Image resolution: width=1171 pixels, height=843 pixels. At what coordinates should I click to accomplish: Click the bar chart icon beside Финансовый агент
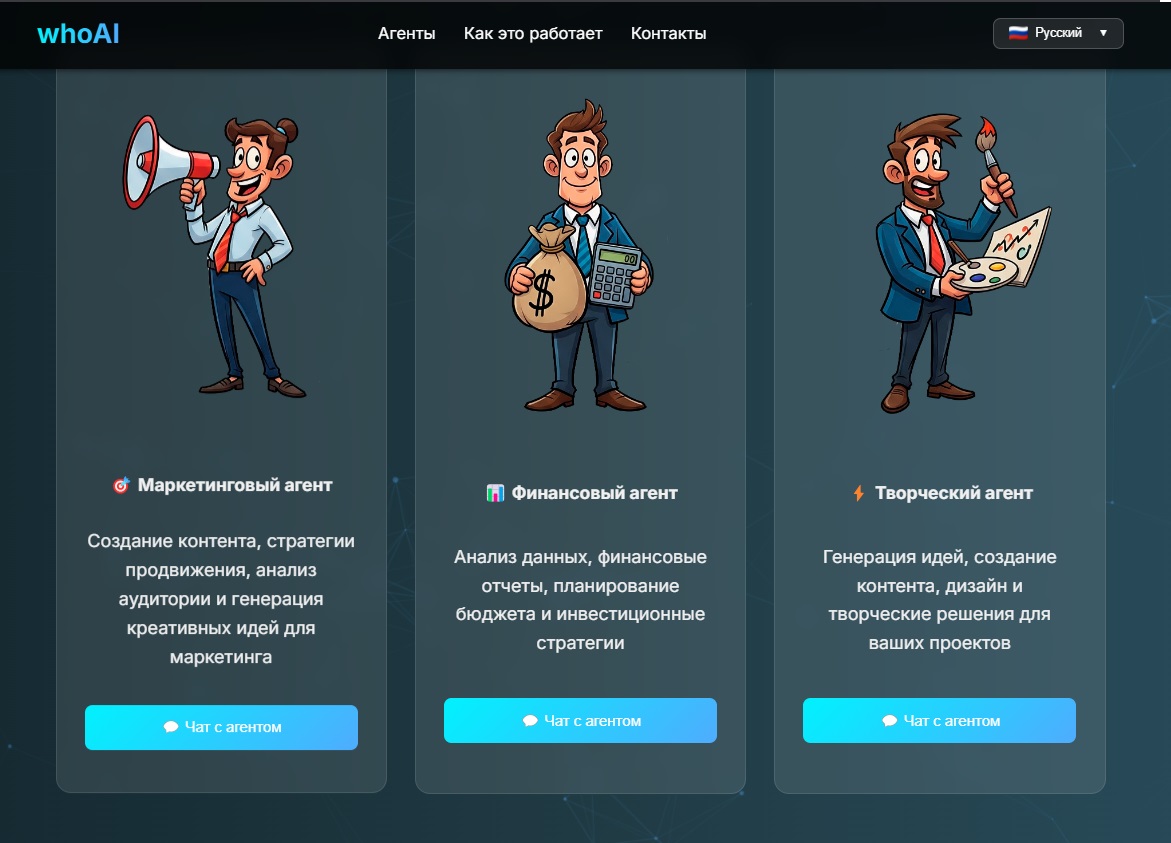tap(495, 493)
